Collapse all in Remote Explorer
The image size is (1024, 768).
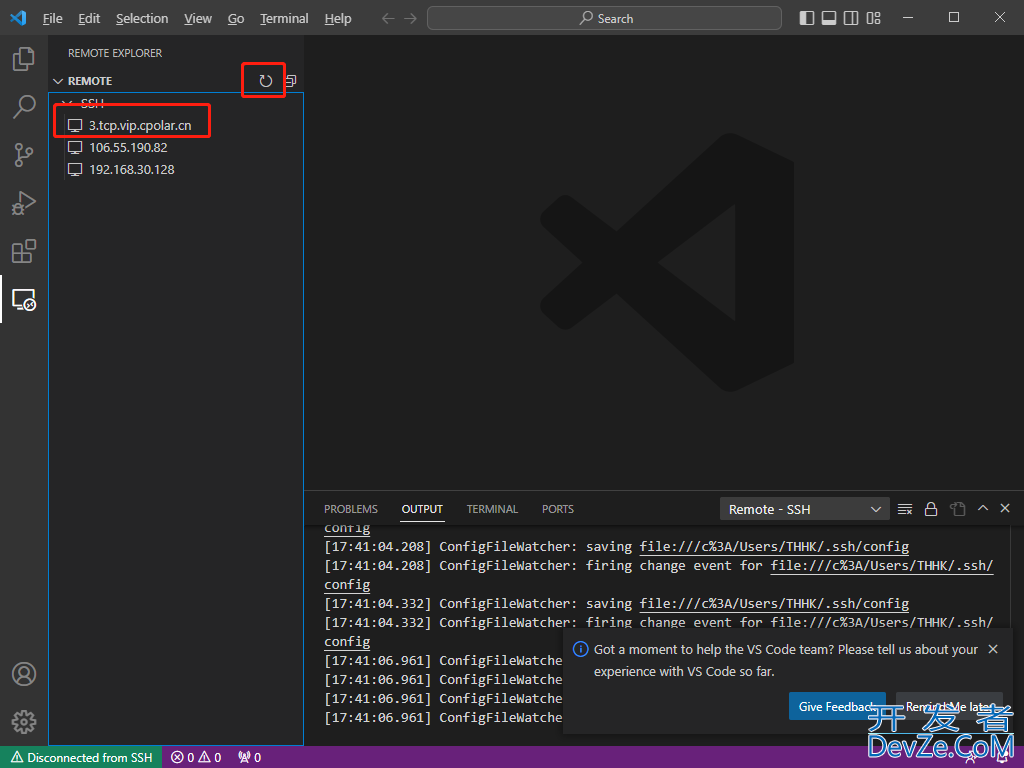(x=291, y=81)
